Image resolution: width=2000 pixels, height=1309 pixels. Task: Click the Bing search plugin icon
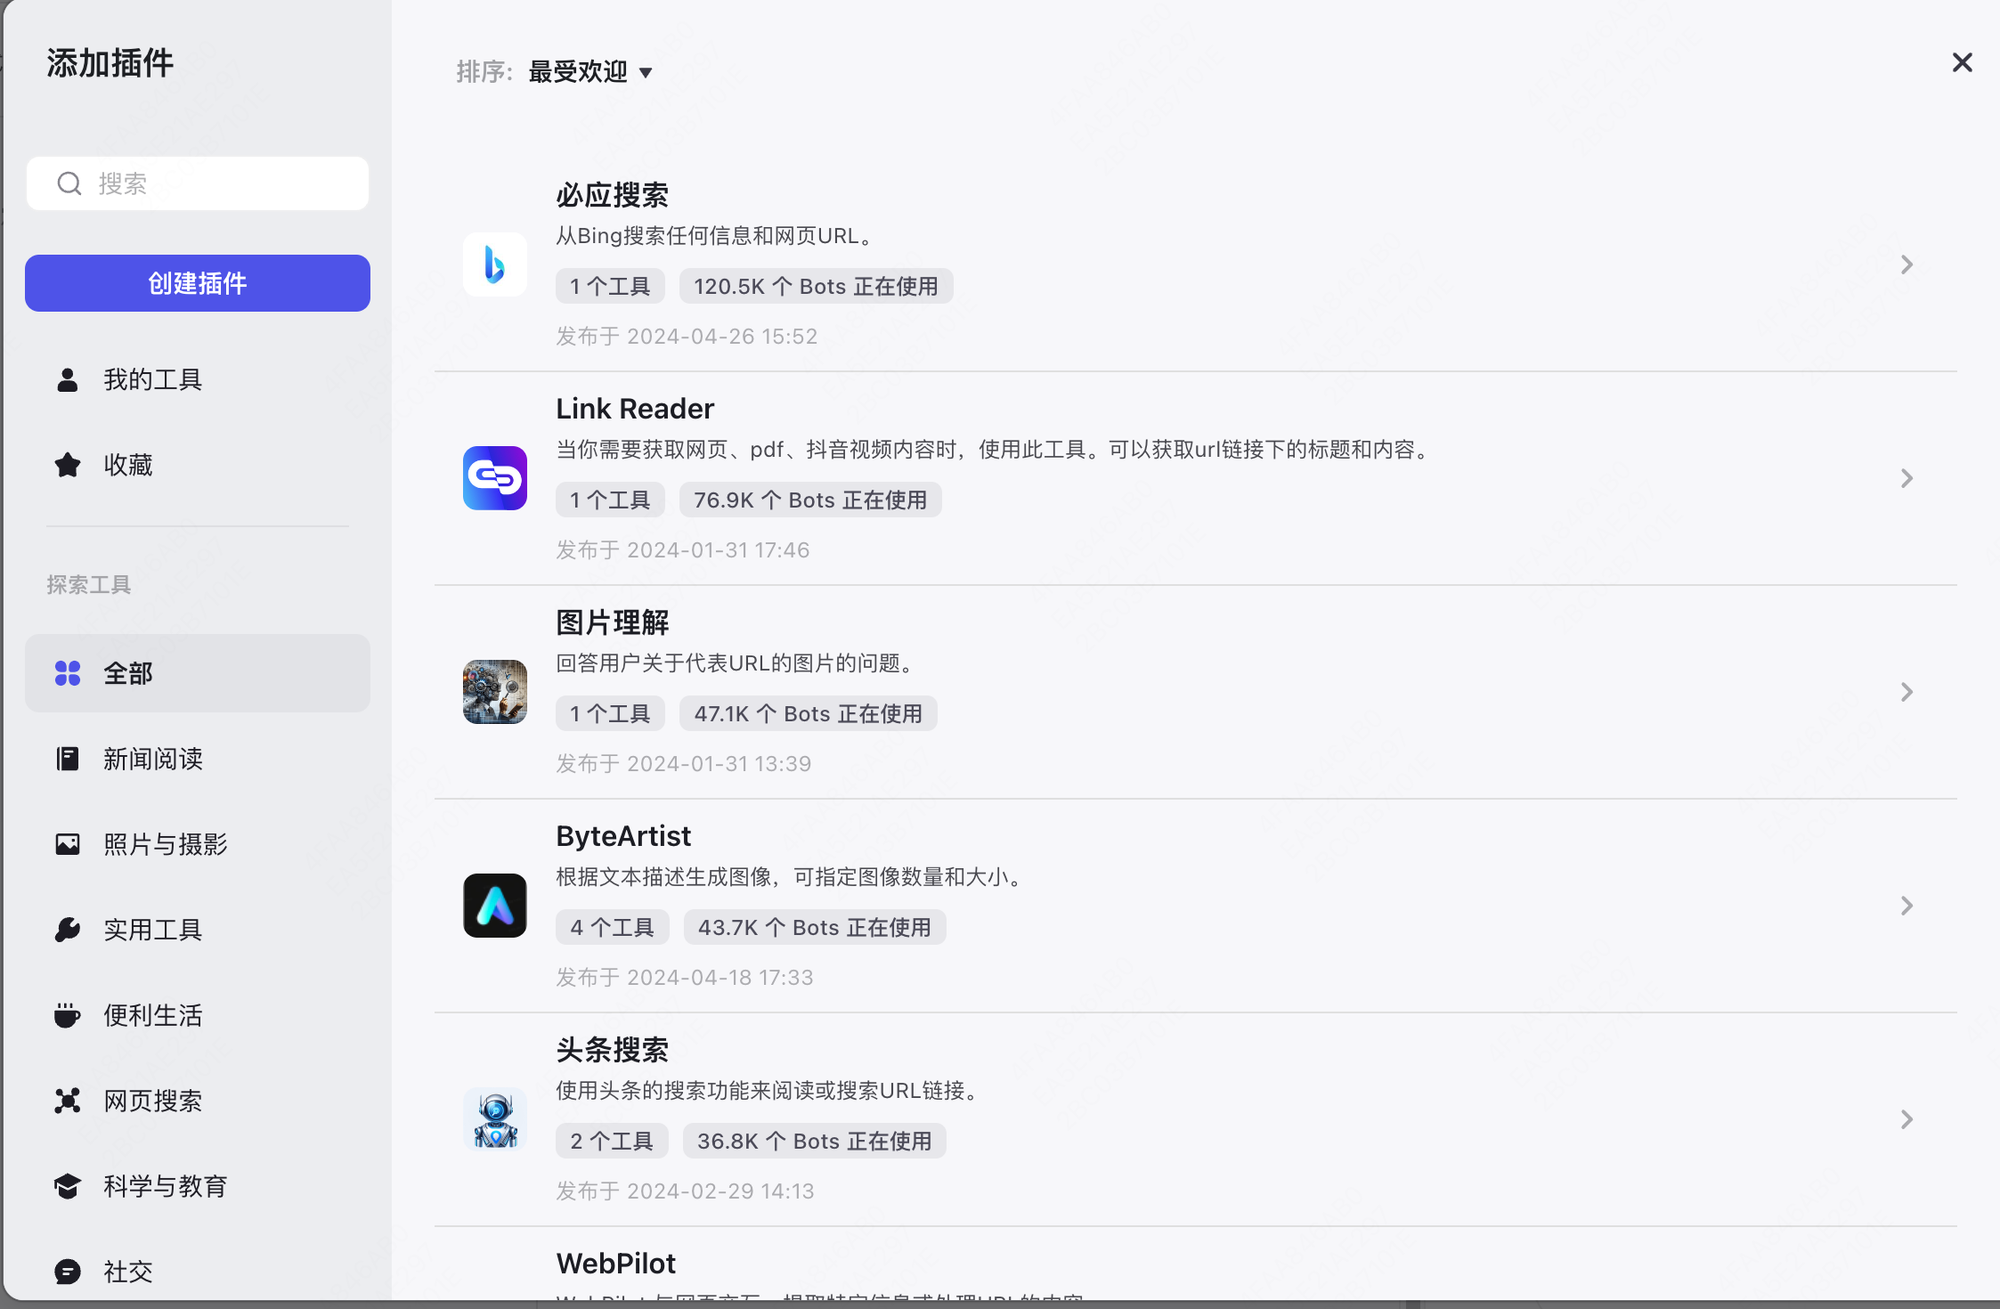click(494, 265)
